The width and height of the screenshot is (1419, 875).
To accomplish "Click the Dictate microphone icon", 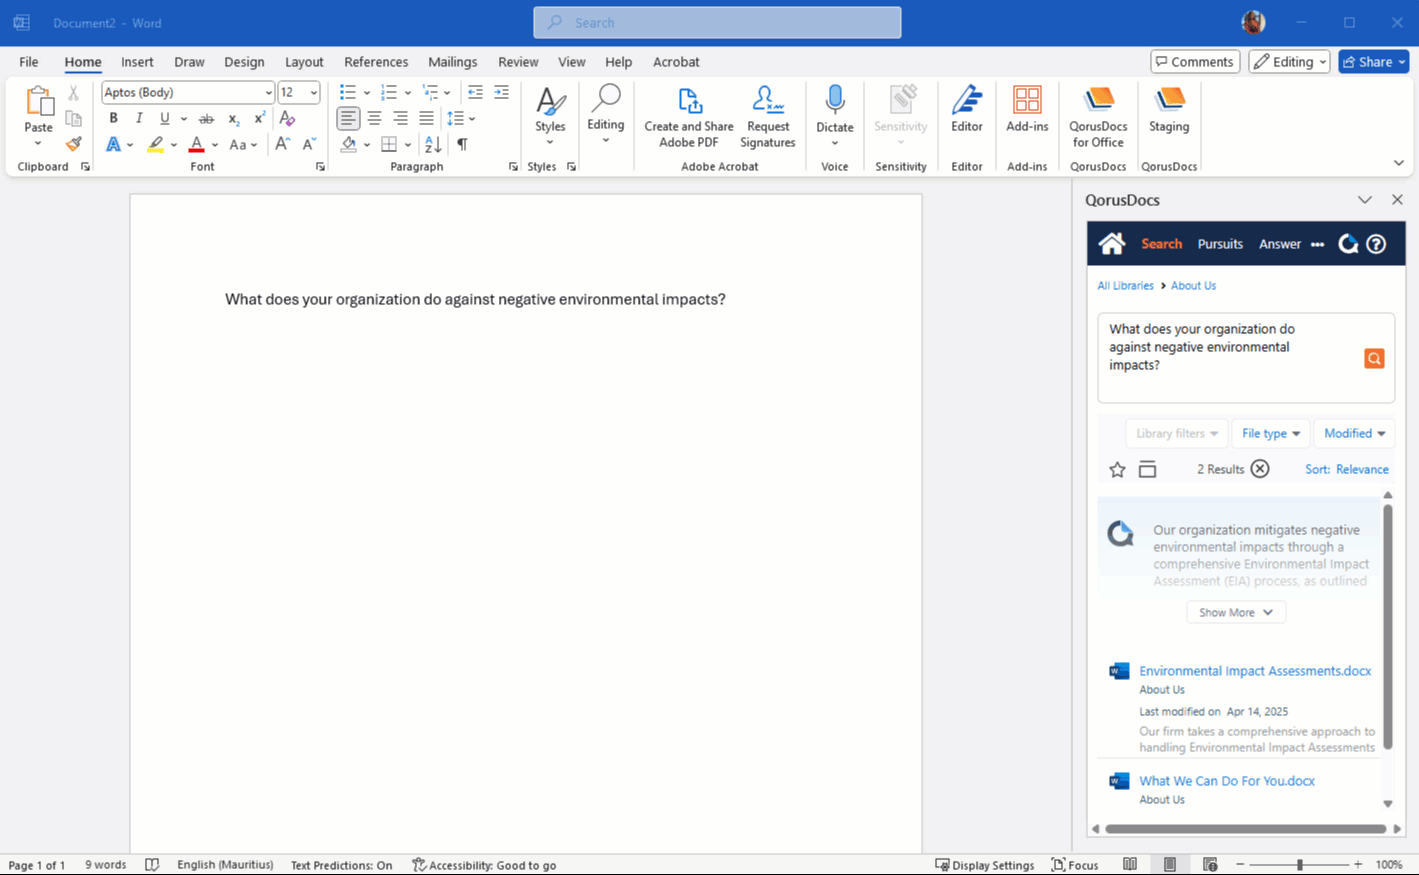I will (x=834, y=101).
